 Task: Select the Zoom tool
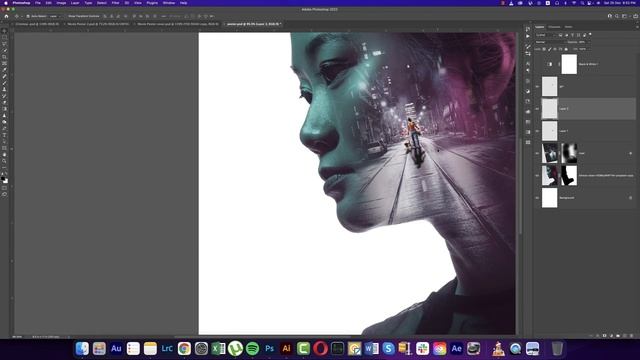point(4,161)
